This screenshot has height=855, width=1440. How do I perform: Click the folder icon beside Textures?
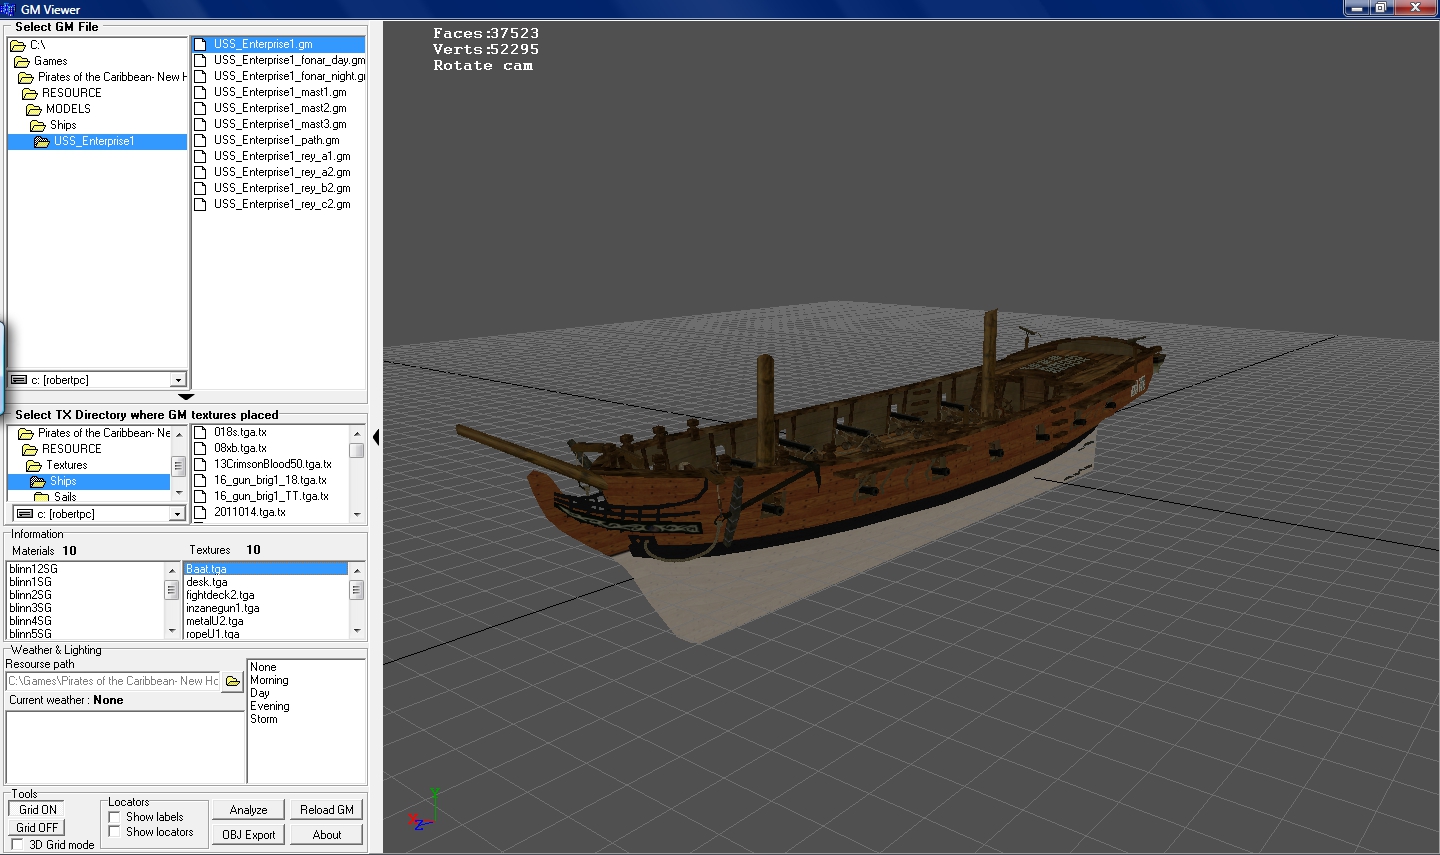pos(33,465)
